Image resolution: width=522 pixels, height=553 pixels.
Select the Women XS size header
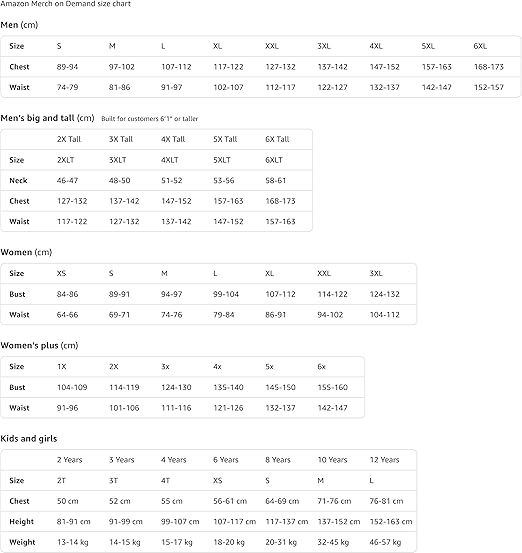(61, 274)
